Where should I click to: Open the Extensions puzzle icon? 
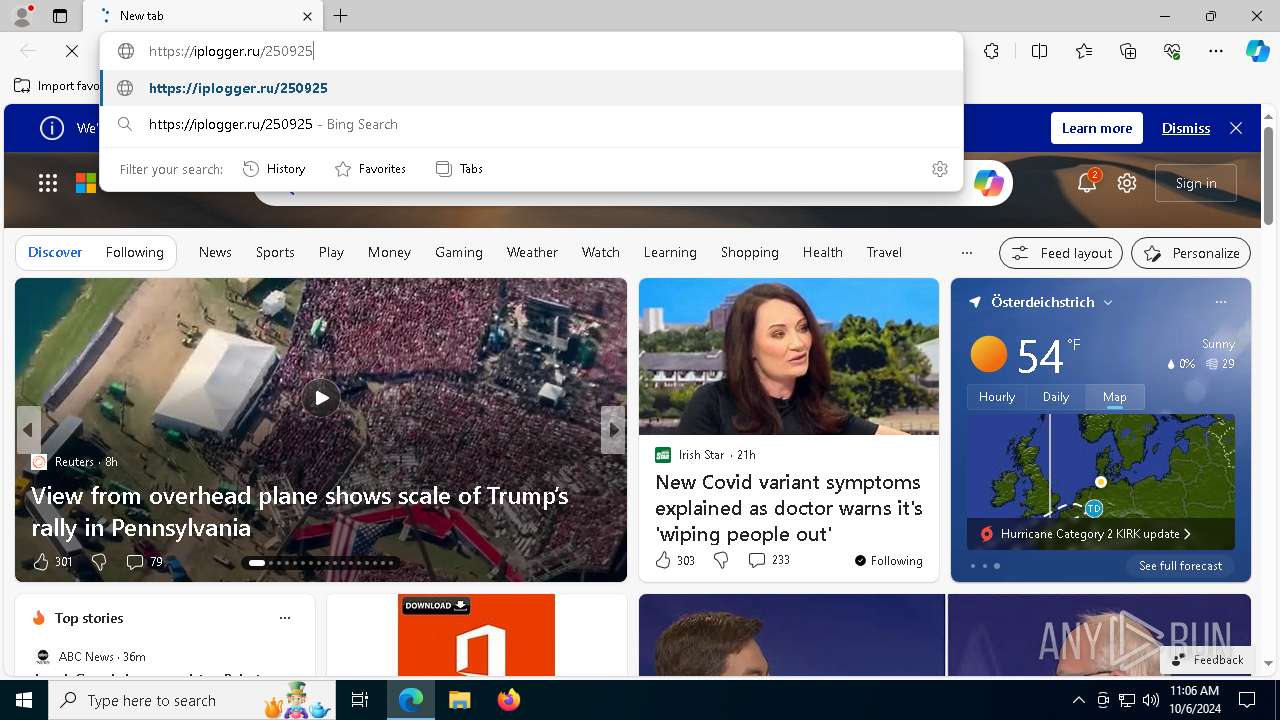991,51
